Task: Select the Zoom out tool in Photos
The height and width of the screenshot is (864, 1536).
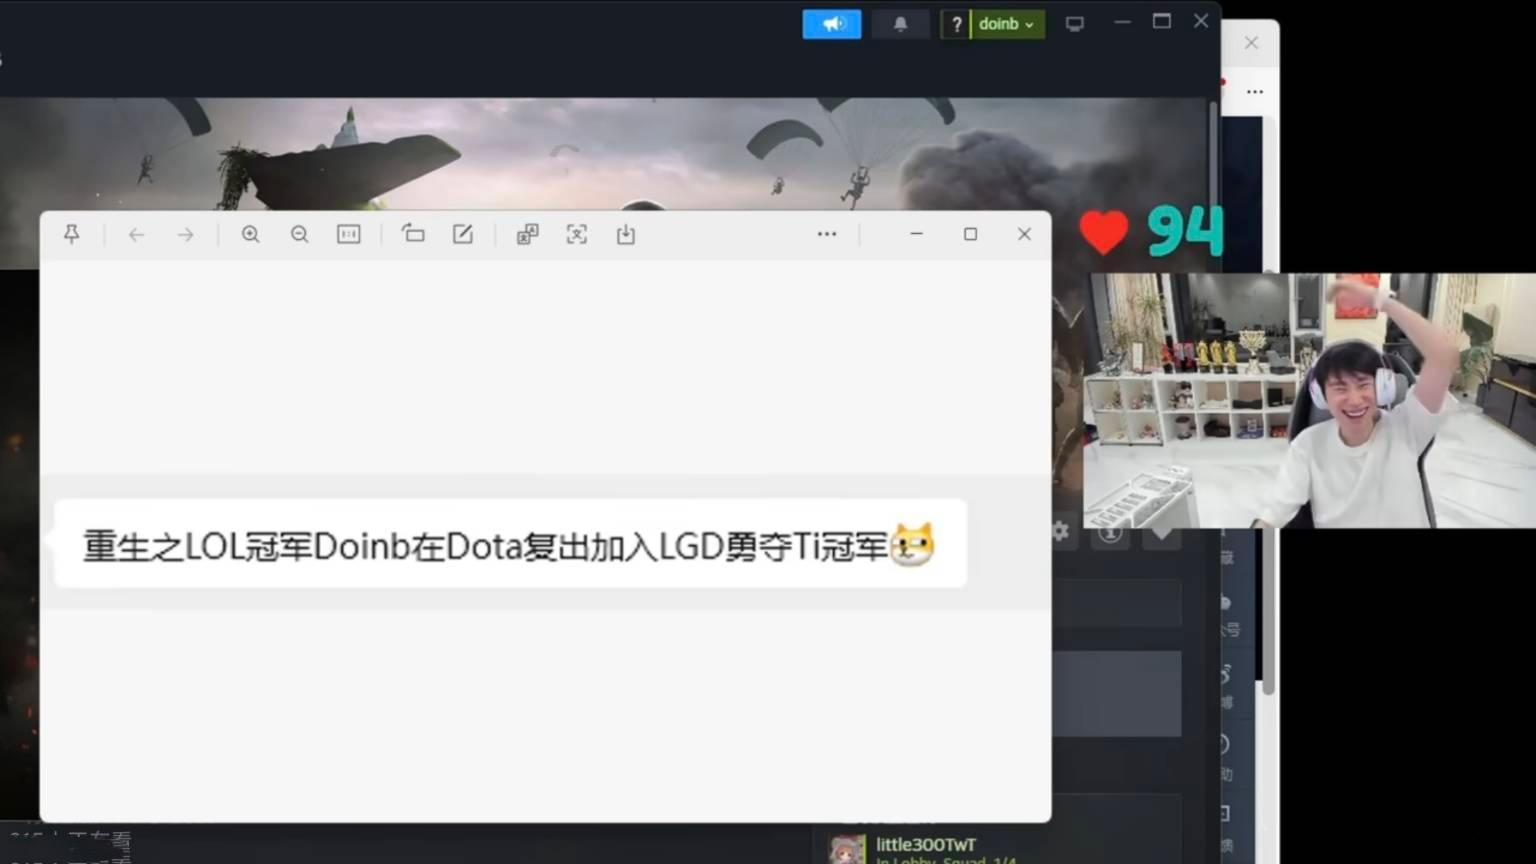Action: (299, 234)
